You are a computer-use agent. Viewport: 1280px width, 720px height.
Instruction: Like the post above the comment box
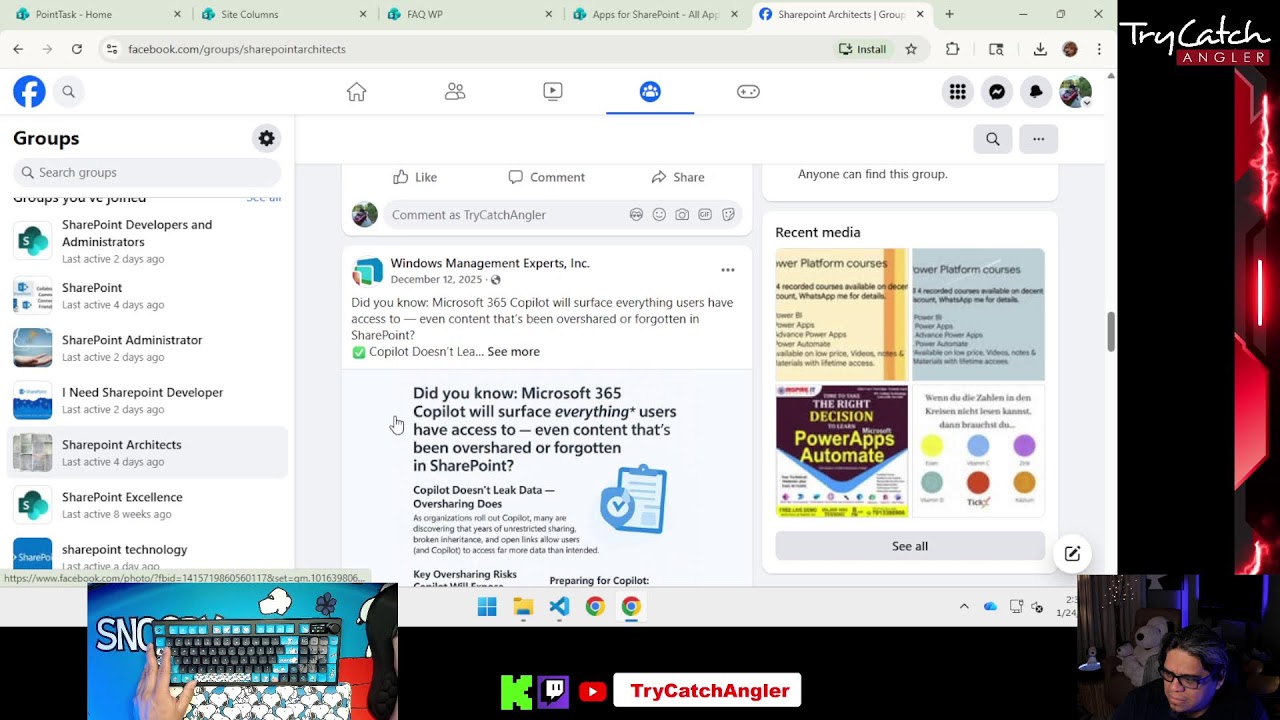pos(415,177)
